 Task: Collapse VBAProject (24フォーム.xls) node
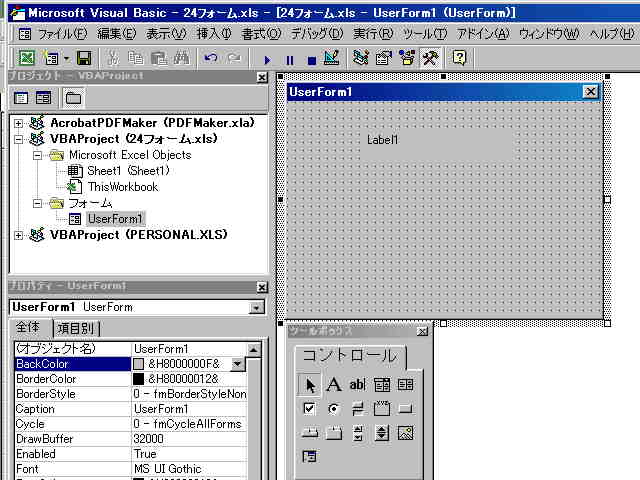[x=18, y=139]
